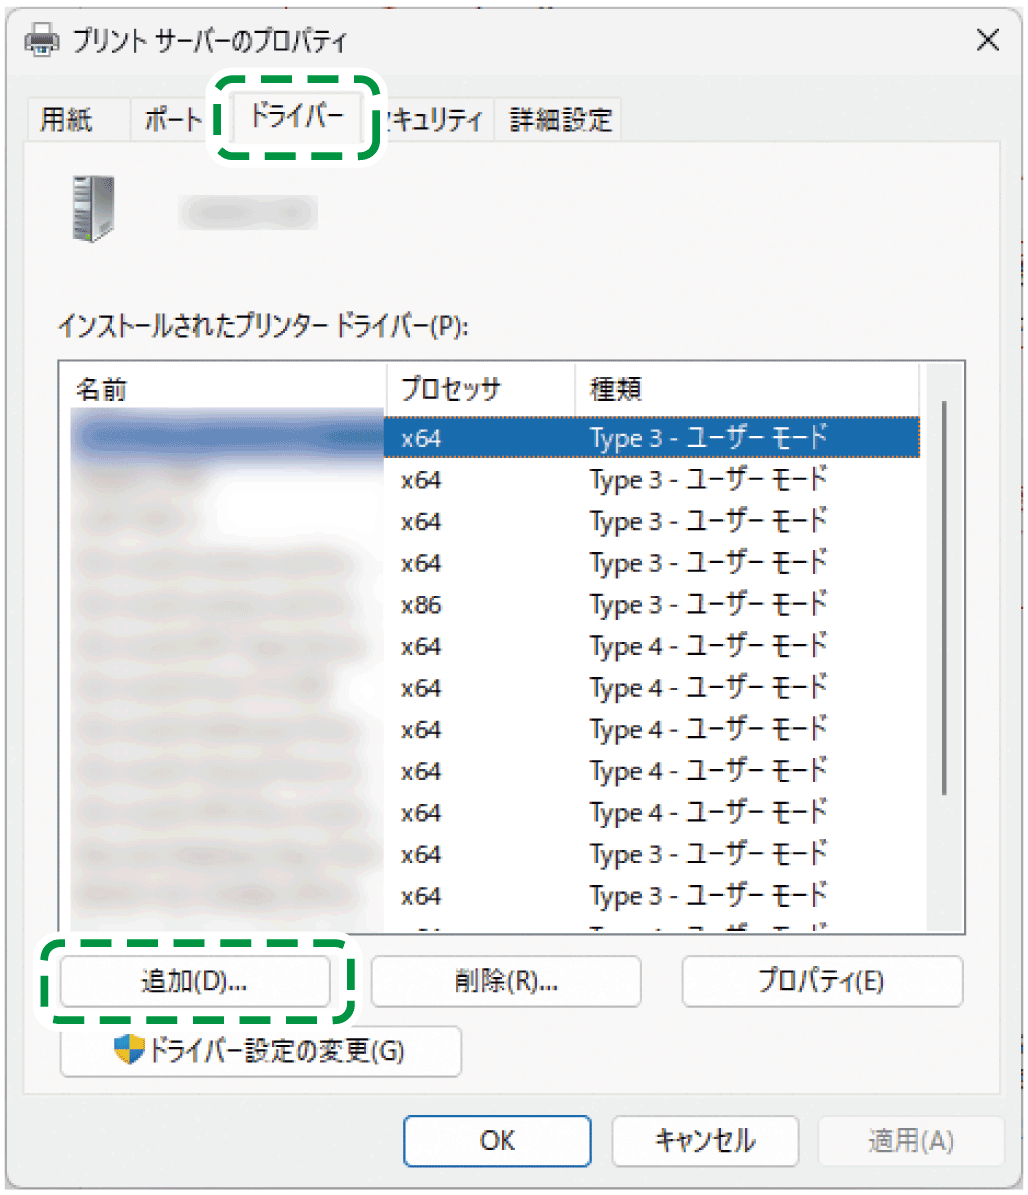Select the first x64 Type 3 driver row

pos(600,437)
